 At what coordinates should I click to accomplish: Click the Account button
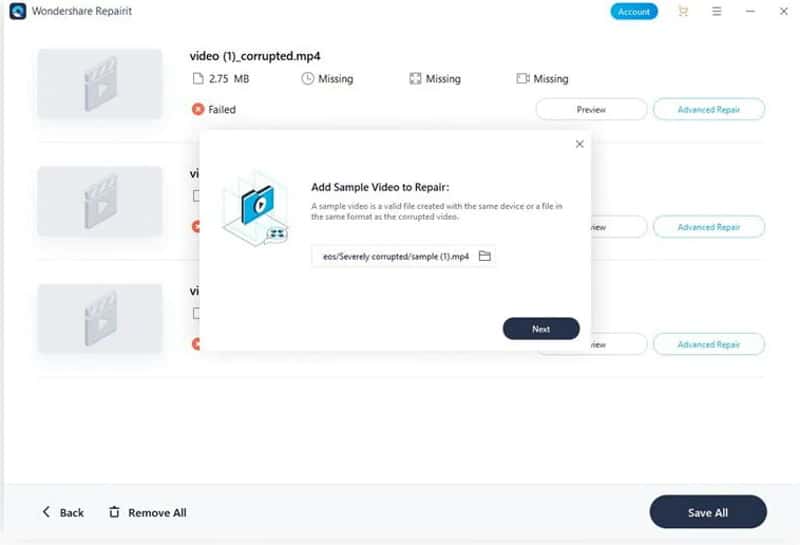point(634,12)
